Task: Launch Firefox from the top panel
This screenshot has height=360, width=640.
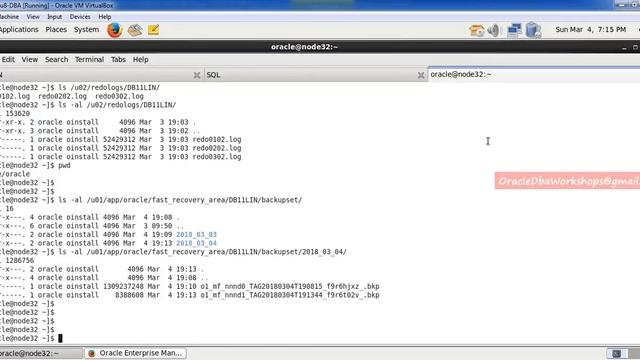Action: coord(115,30)
